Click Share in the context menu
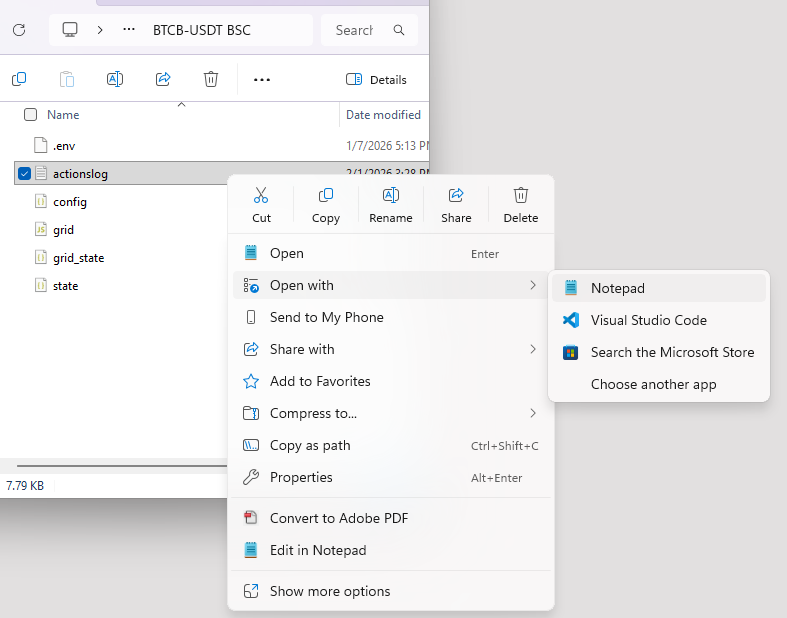 456,204
